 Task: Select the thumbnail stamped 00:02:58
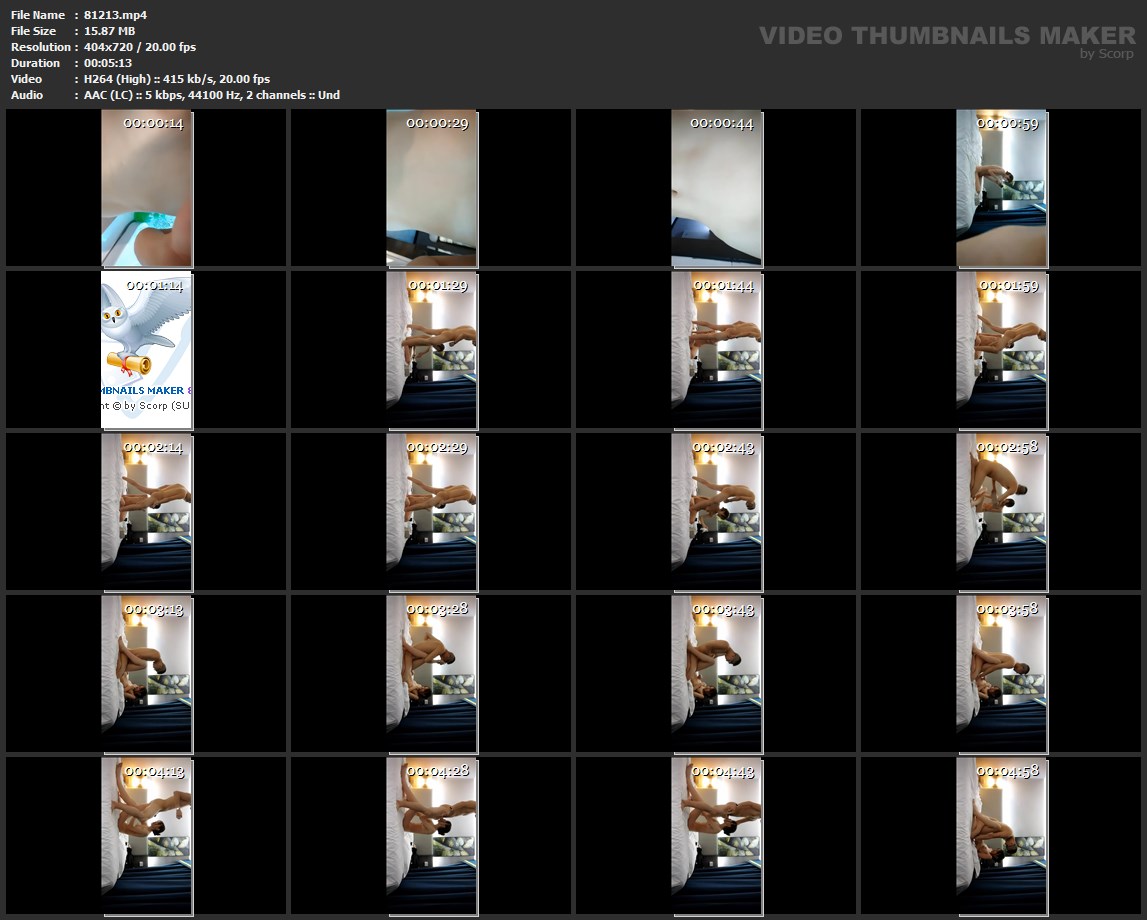click(1001, 512)
